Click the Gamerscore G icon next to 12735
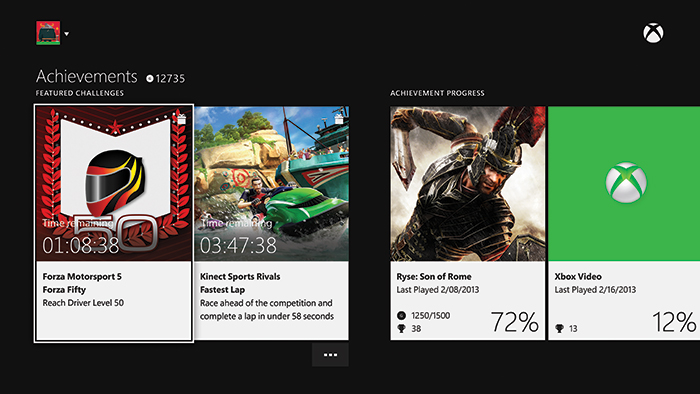The height and width of the screenshot is (394, 700). [150, 79]
